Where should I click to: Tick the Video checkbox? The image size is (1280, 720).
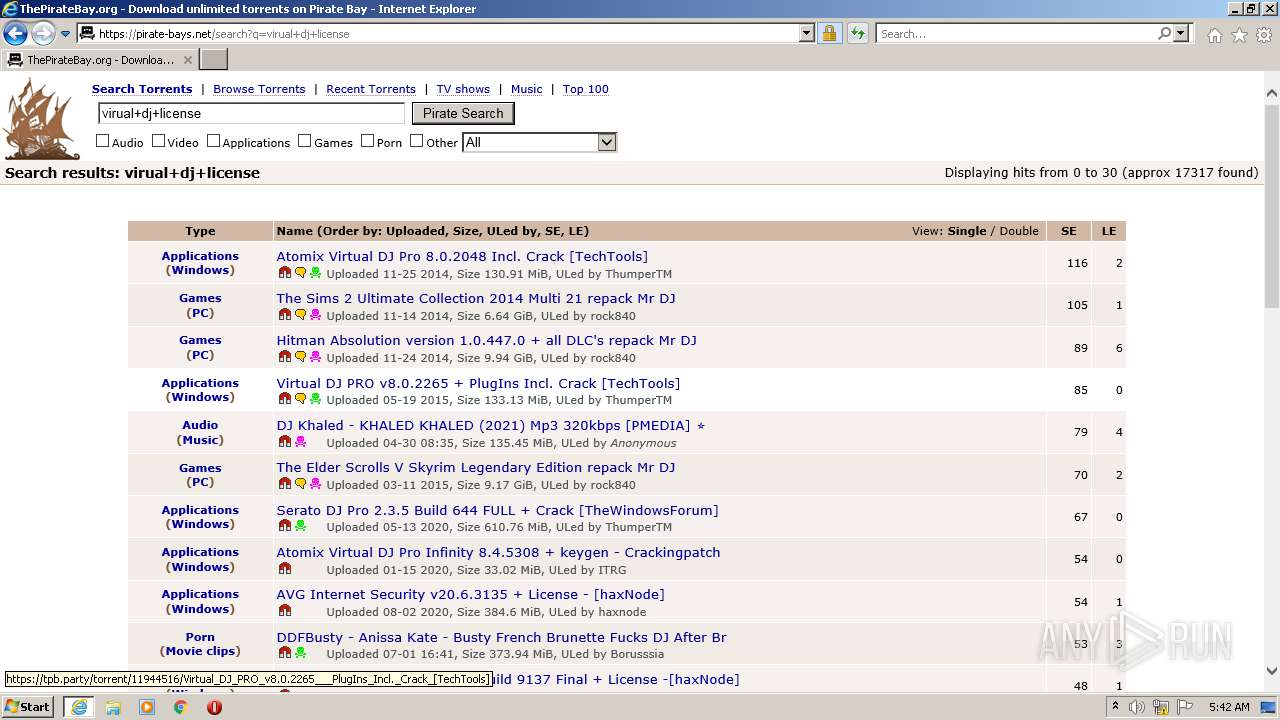click(x=158, y=141)
